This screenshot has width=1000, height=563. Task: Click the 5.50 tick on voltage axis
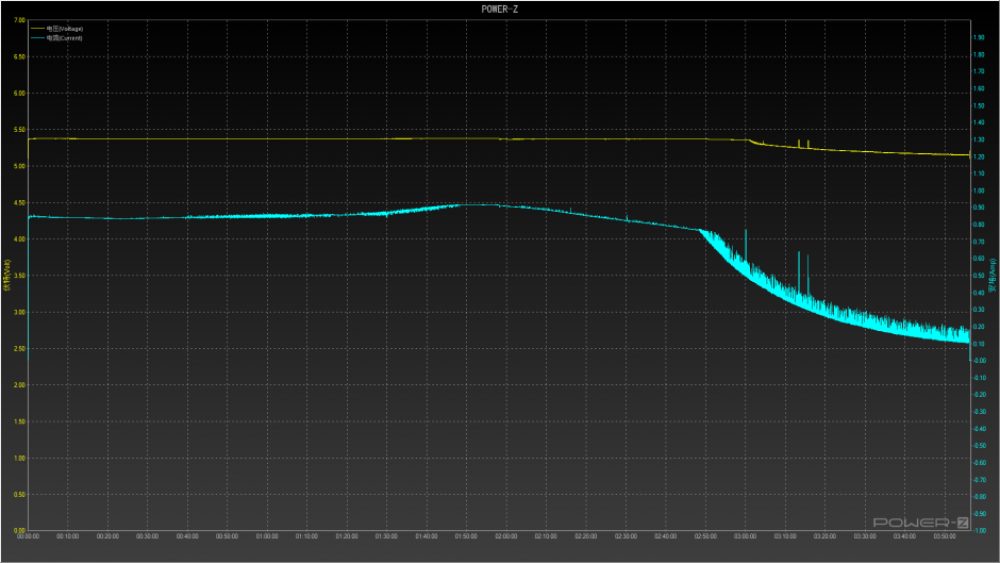click(19, 130)
